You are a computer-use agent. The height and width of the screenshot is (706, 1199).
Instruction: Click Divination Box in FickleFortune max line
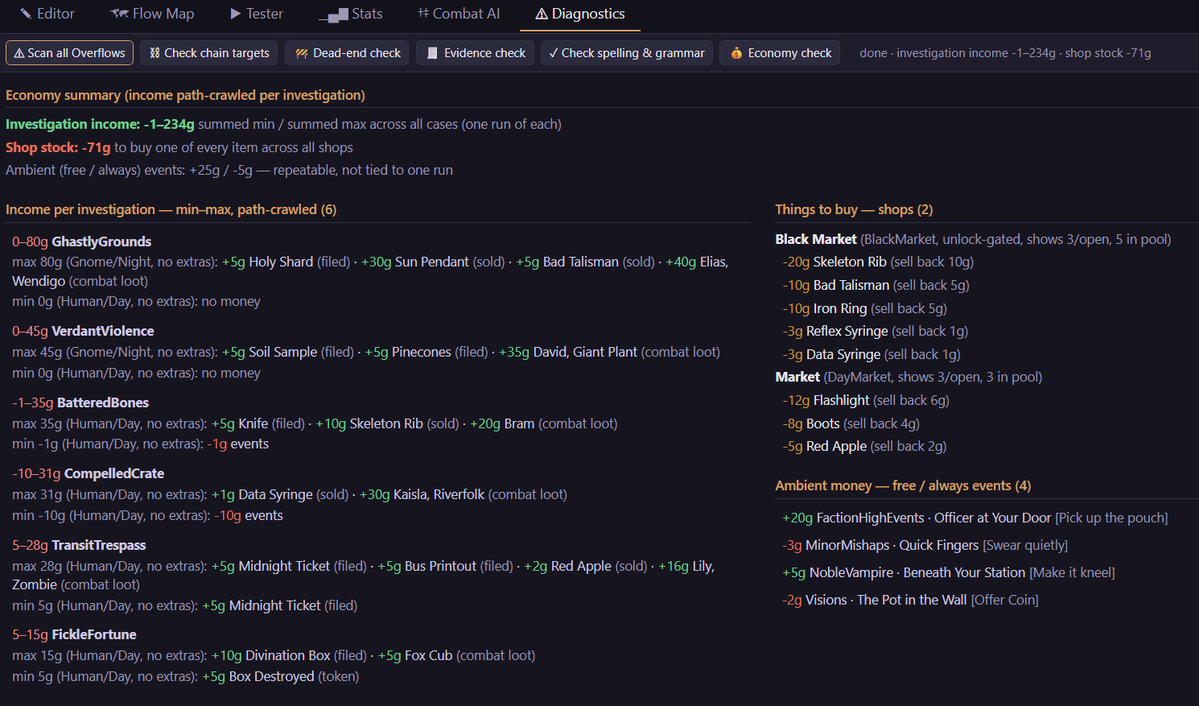coord(288,656)
